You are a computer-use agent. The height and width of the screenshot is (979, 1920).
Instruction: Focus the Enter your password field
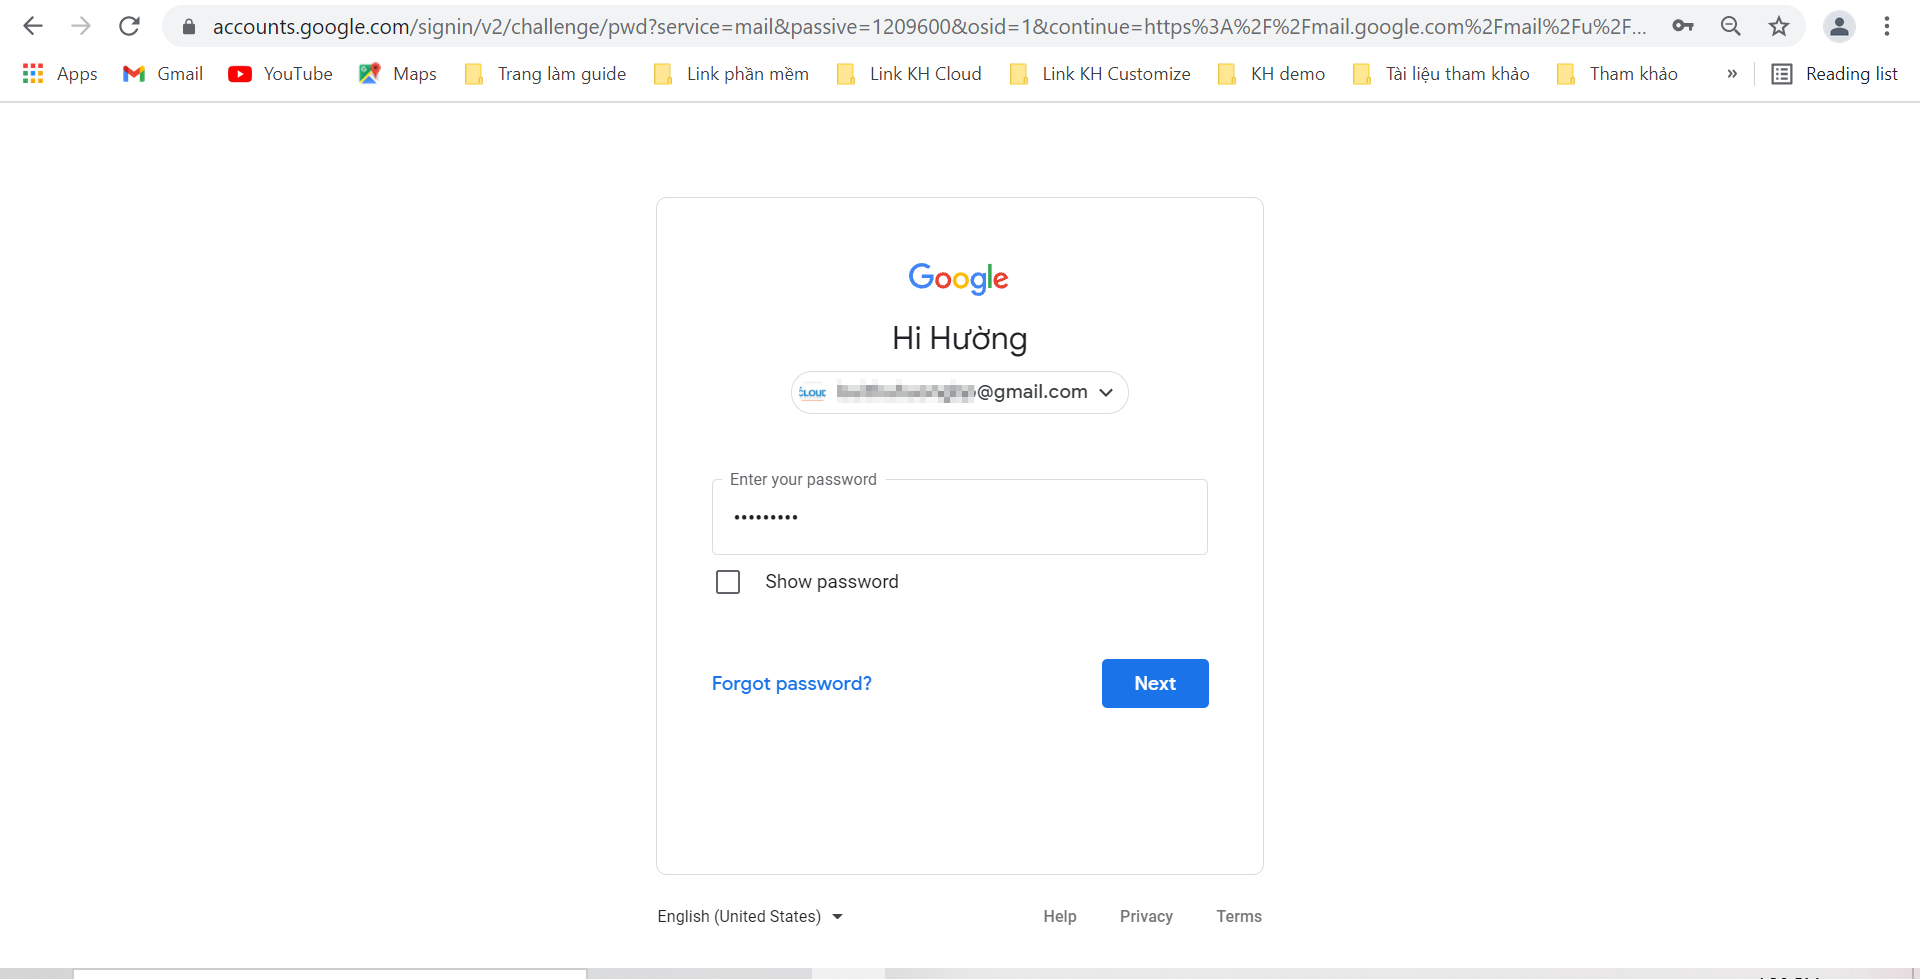[960, 517]
